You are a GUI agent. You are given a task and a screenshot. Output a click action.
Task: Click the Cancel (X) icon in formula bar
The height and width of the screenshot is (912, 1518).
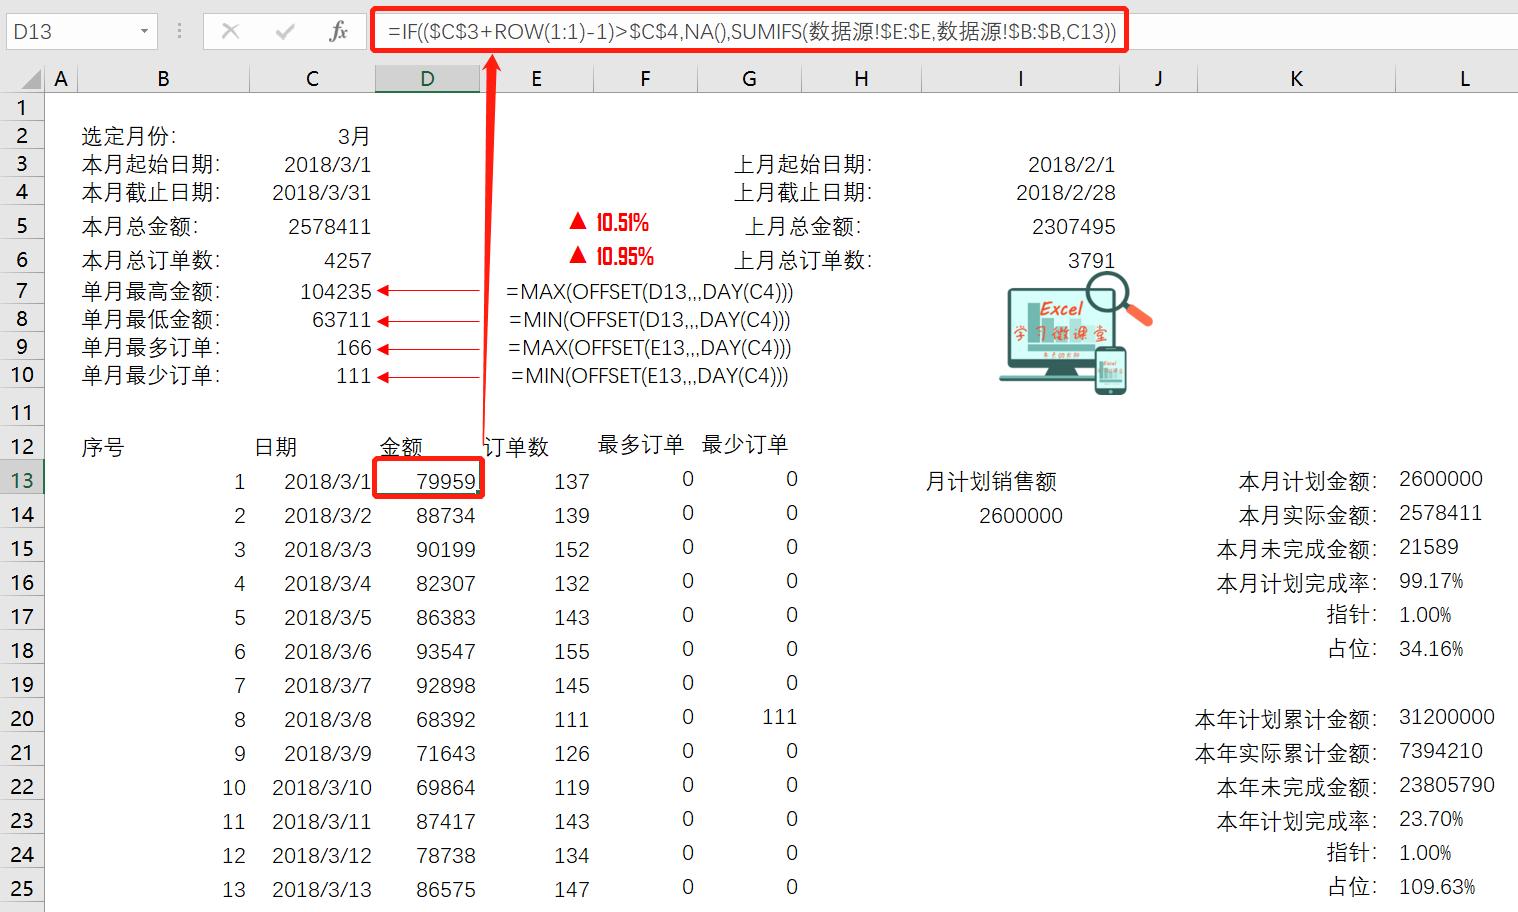pyautogui.click(x=230, y=31)
